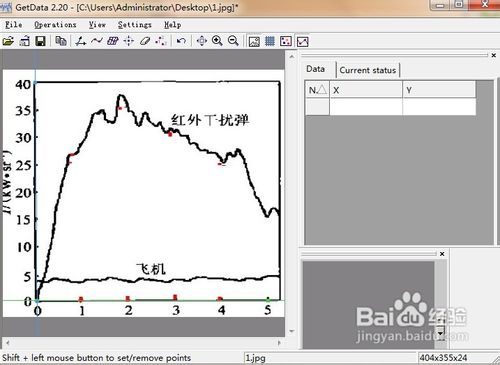
Task: Open the File menu
Action: tap(14, 25)
